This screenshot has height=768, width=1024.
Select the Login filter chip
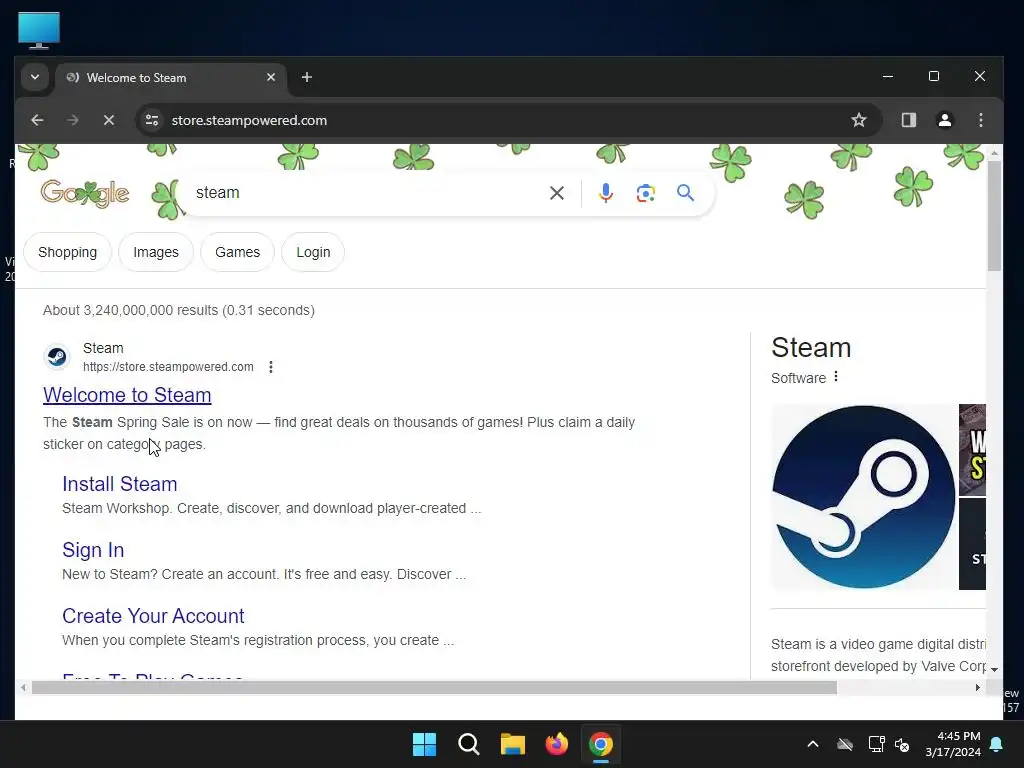(313, 252)
